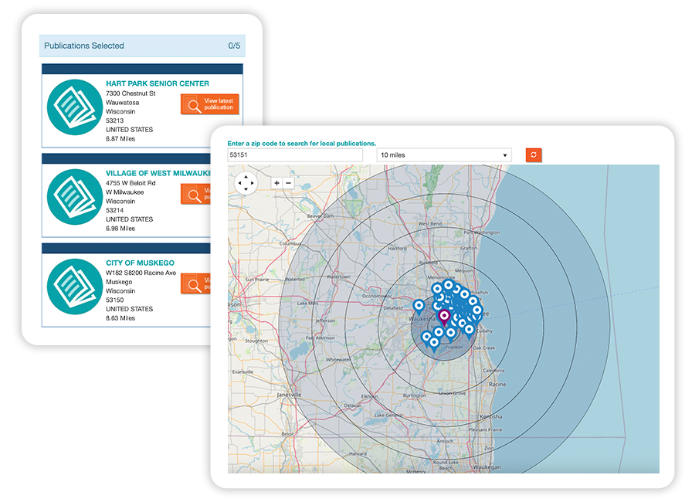The height and width of the screenshot is (502, 695).
Task: View latest publication for Hart Park Senior Center
Action: (210, 104)
